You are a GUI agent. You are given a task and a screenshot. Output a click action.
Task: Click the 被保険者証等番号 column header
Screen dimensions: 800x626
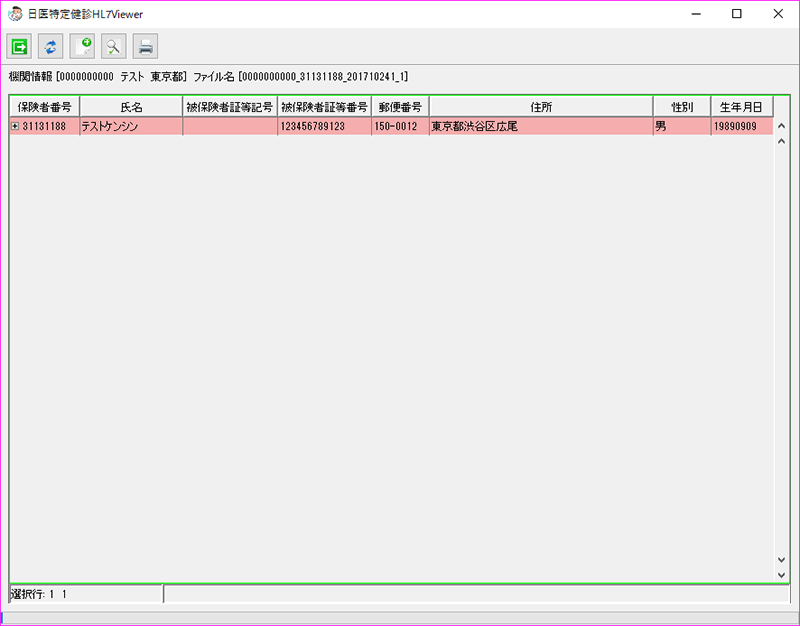click(324, 107)
